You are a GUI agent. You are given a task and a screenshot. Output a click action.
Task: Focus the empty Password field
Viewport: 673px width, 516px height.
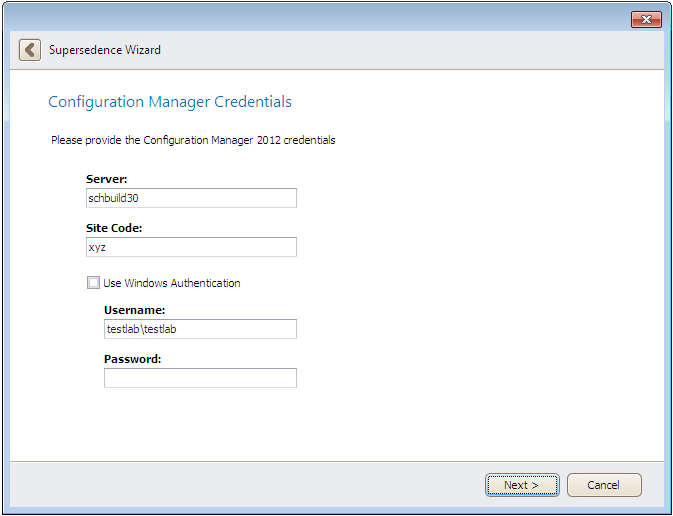click(200, 378)
